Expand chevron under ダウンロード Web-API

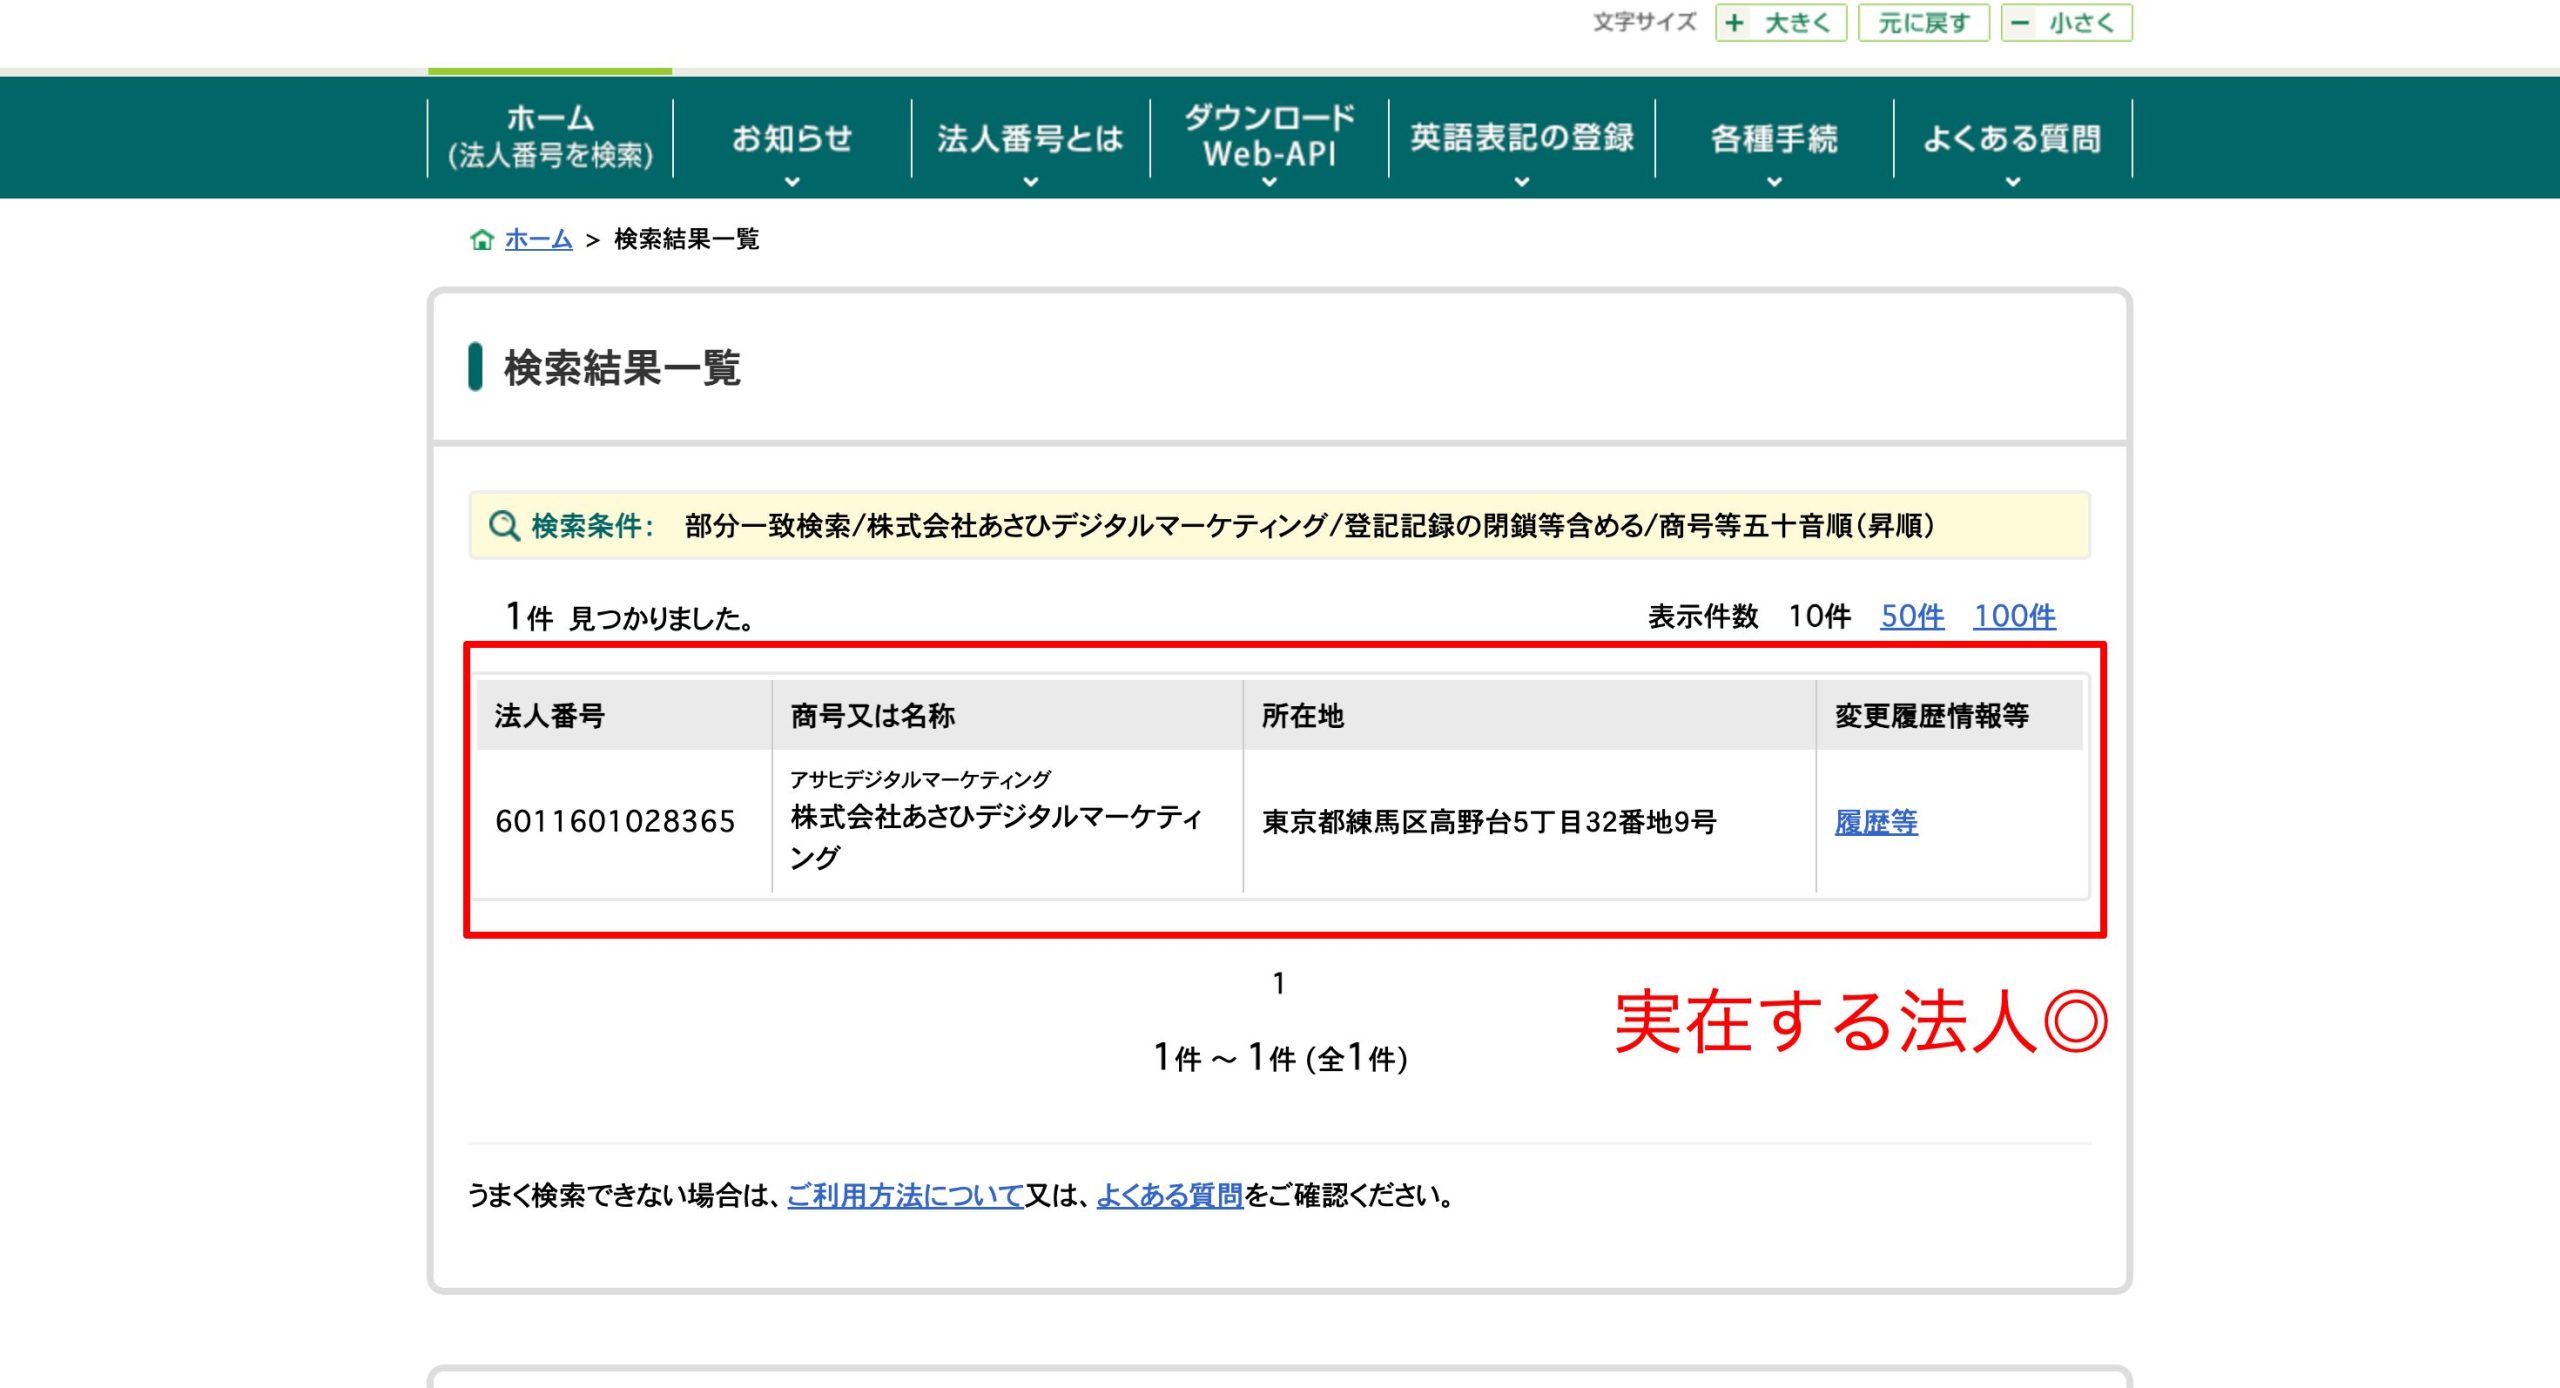click(x=1269, y=182)
